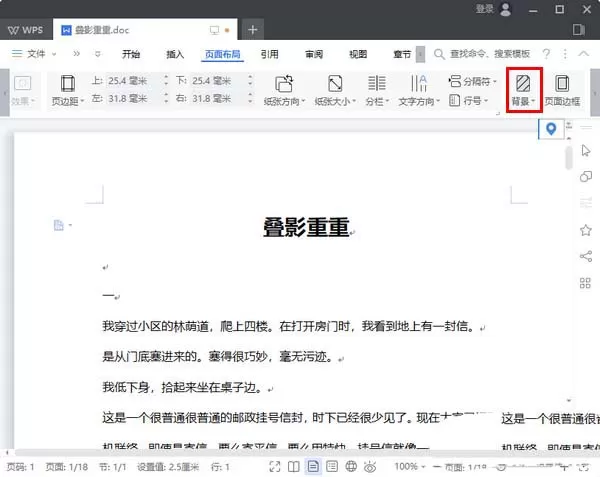Click the 查找命令 search command field
600x477 pixels.
click(483, 54)
